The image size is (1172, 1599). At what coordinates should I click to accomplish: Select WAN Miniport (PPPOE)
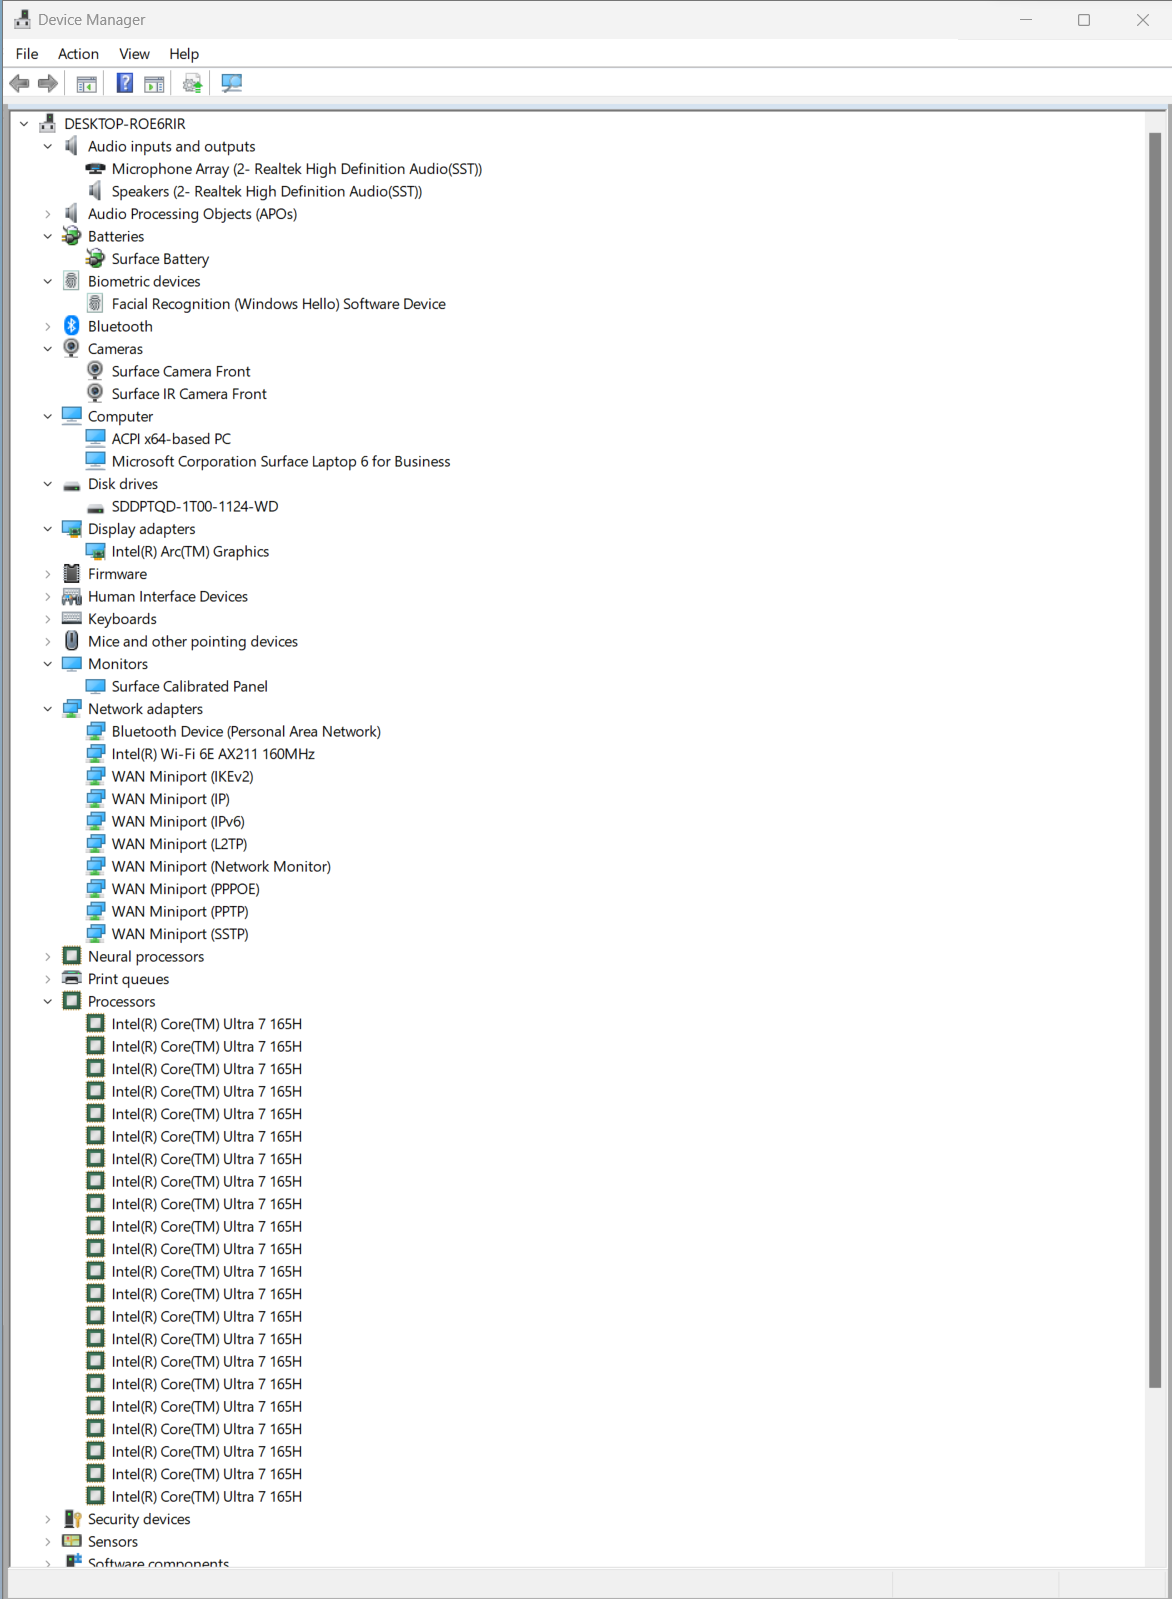[186, 889]
